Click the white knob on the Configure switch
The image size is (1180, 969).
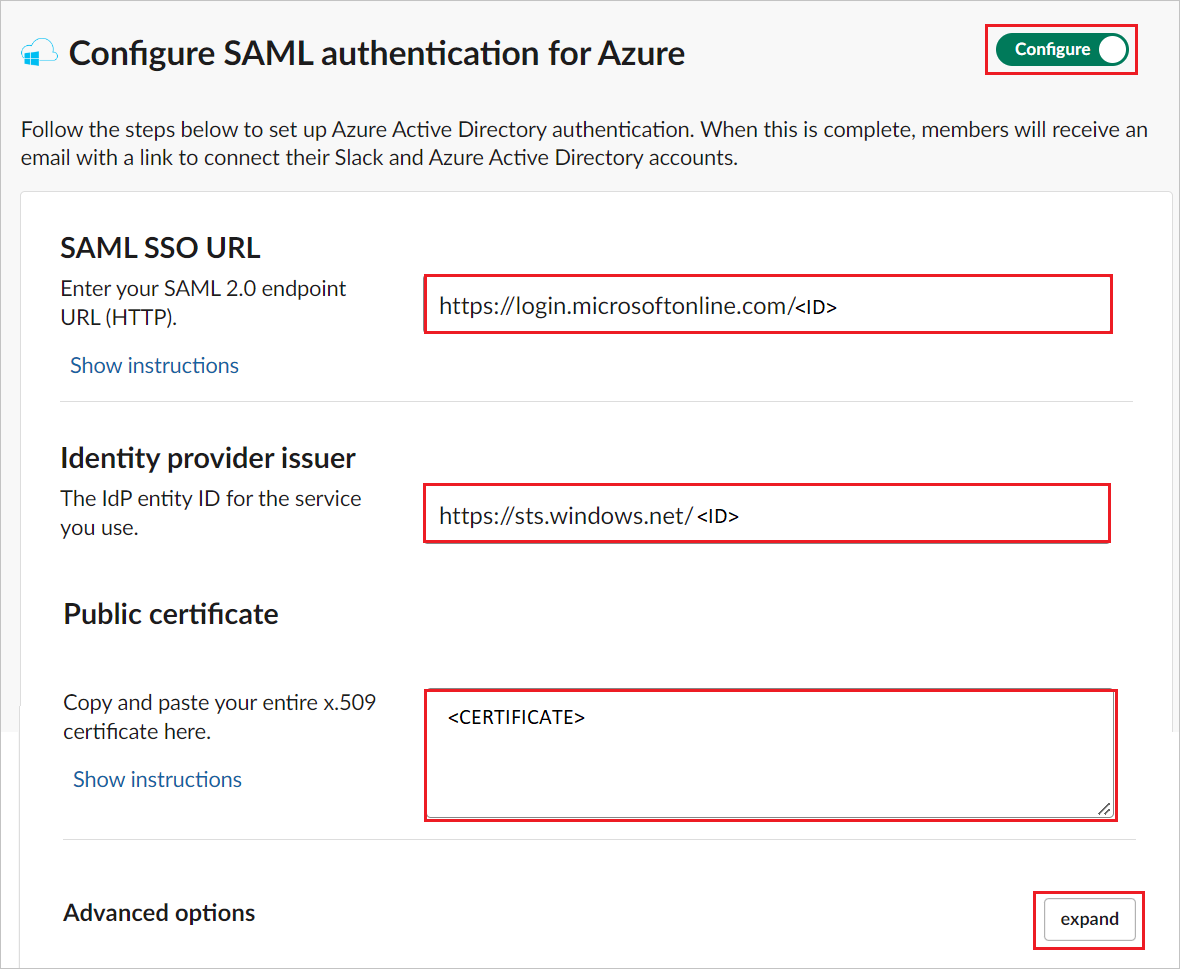click(x=1112, y=50)
